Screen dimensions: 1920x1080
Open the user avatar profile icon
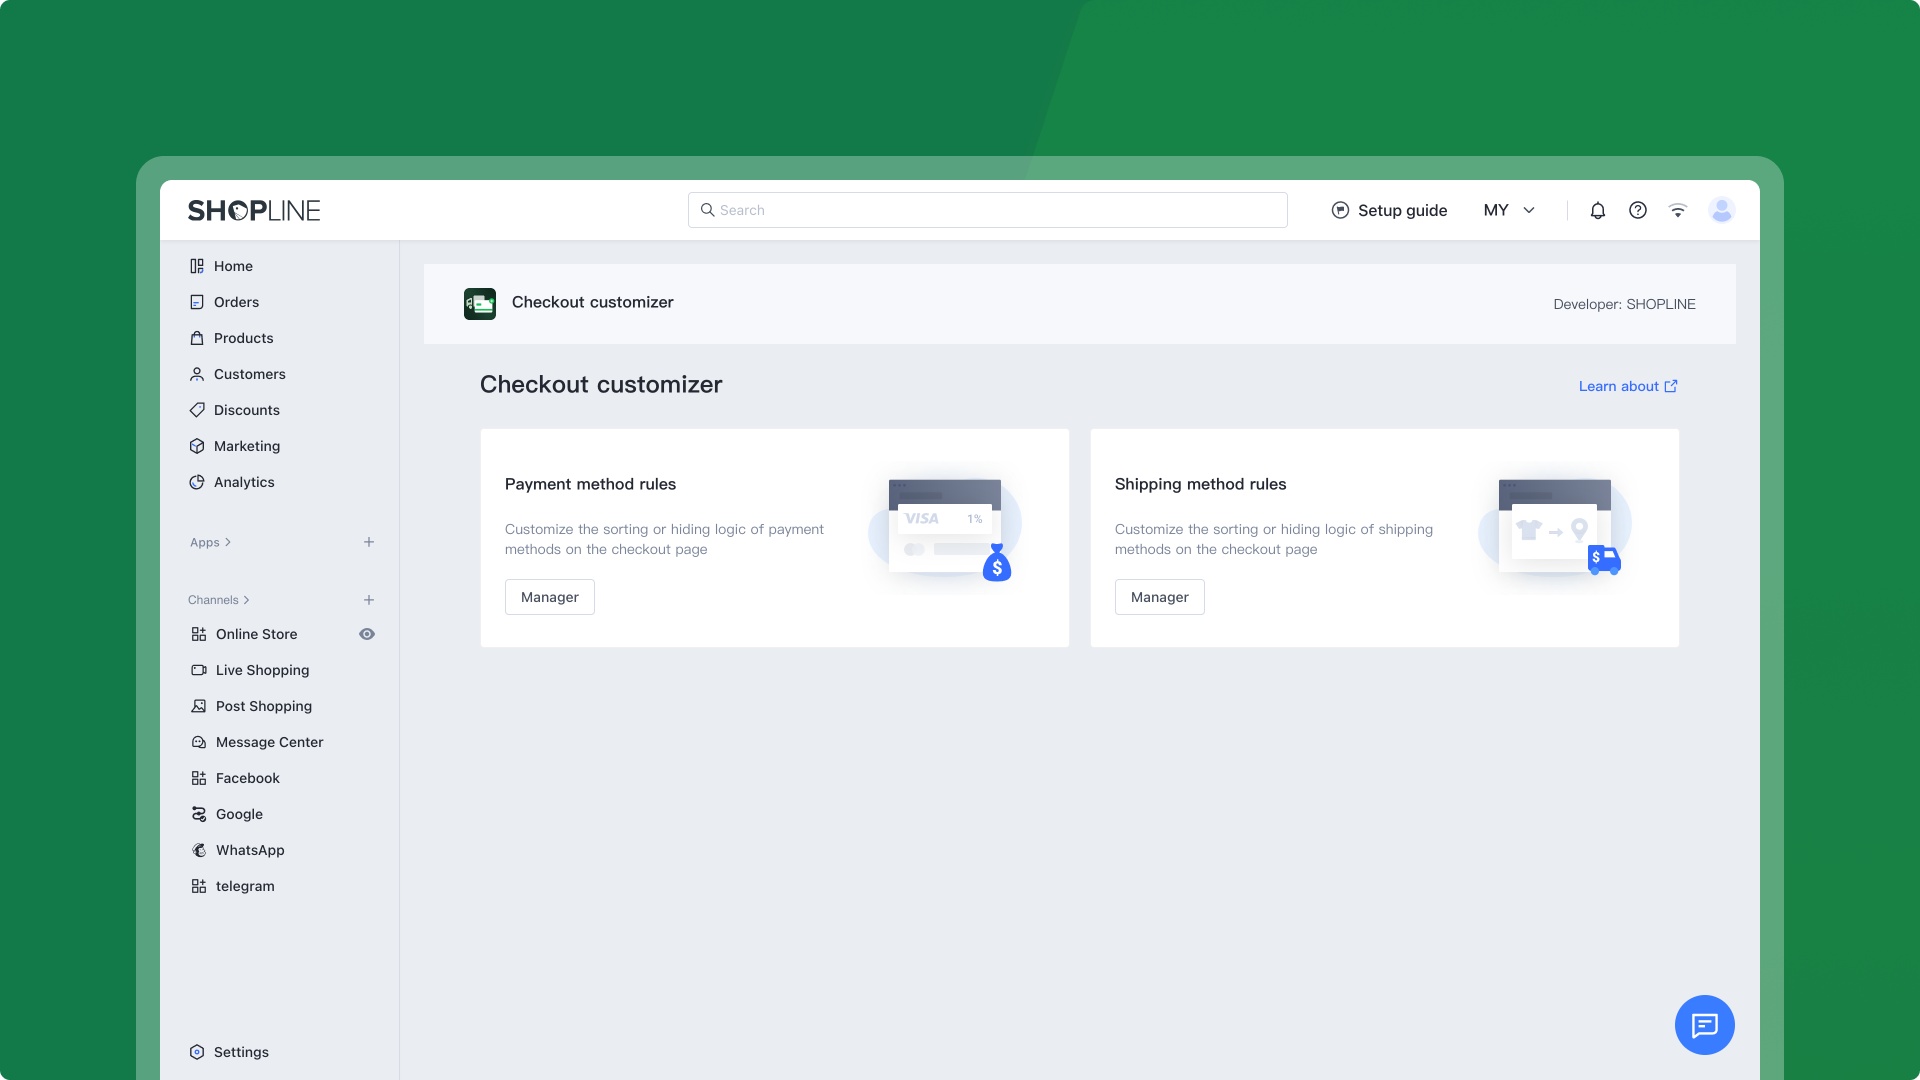(1721, 210)
